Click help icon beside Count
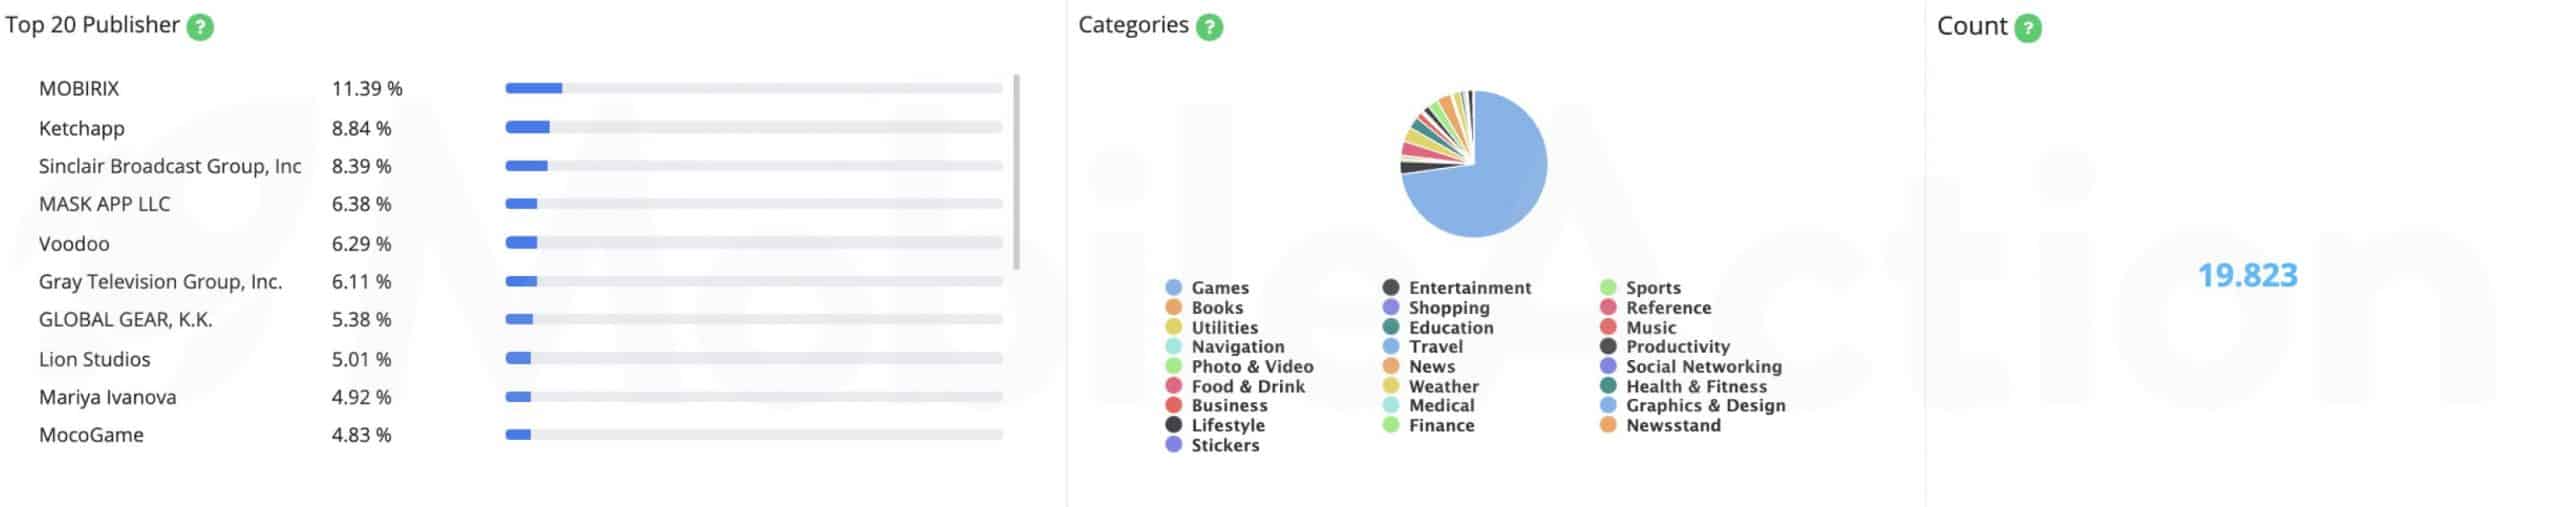2560x507 pixels. [2028, 28]
